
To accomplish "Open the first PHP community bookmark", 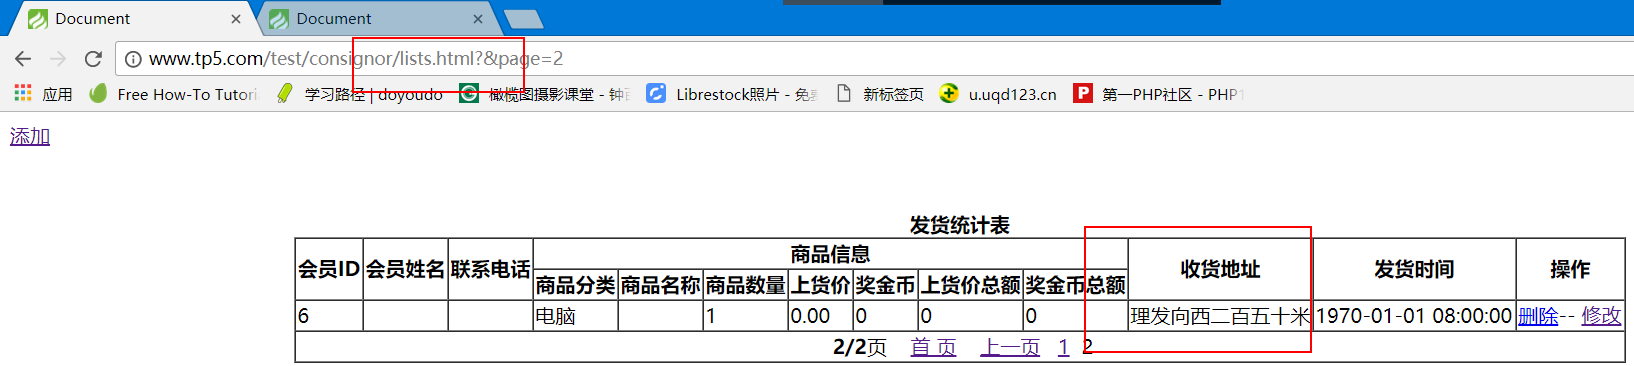I will [1158, 94].
